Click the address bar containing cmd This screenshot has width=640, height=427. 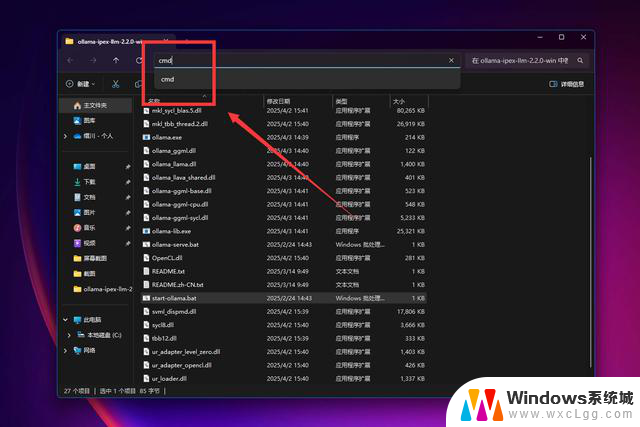tap(307, 60)
